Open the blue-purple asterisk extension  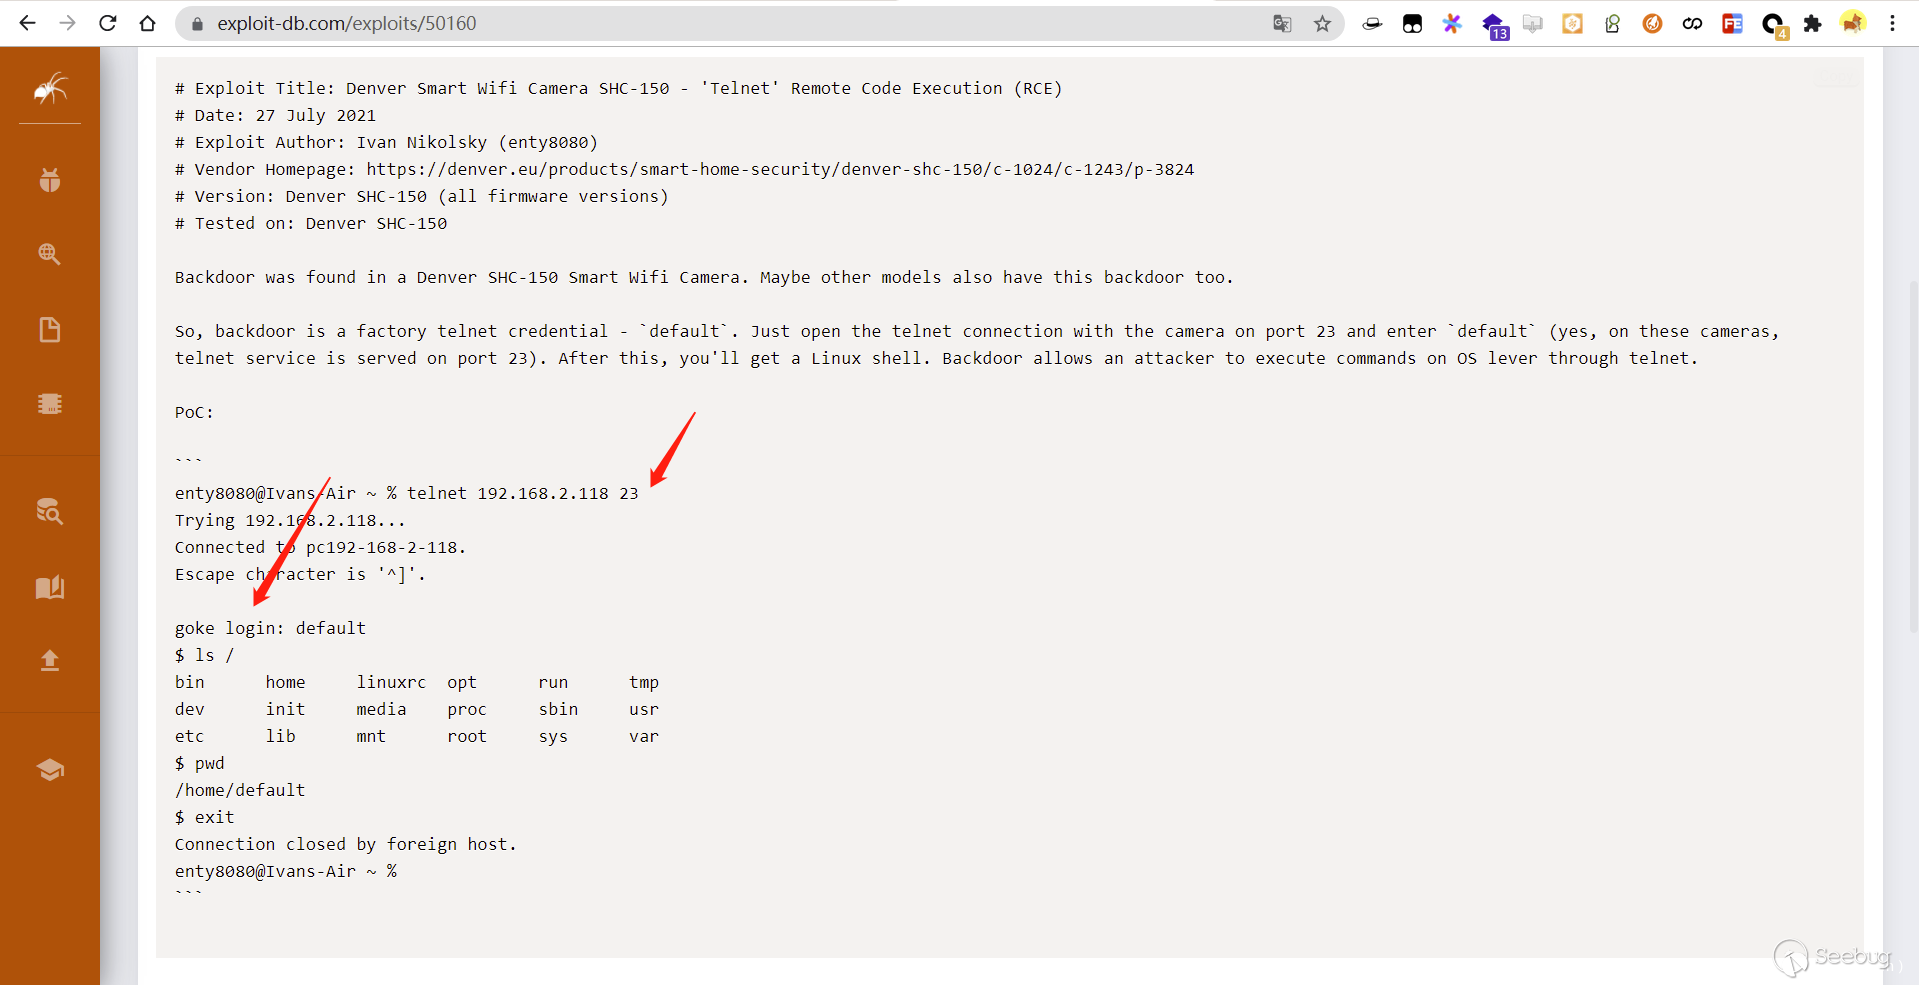tap(1452, 23)
